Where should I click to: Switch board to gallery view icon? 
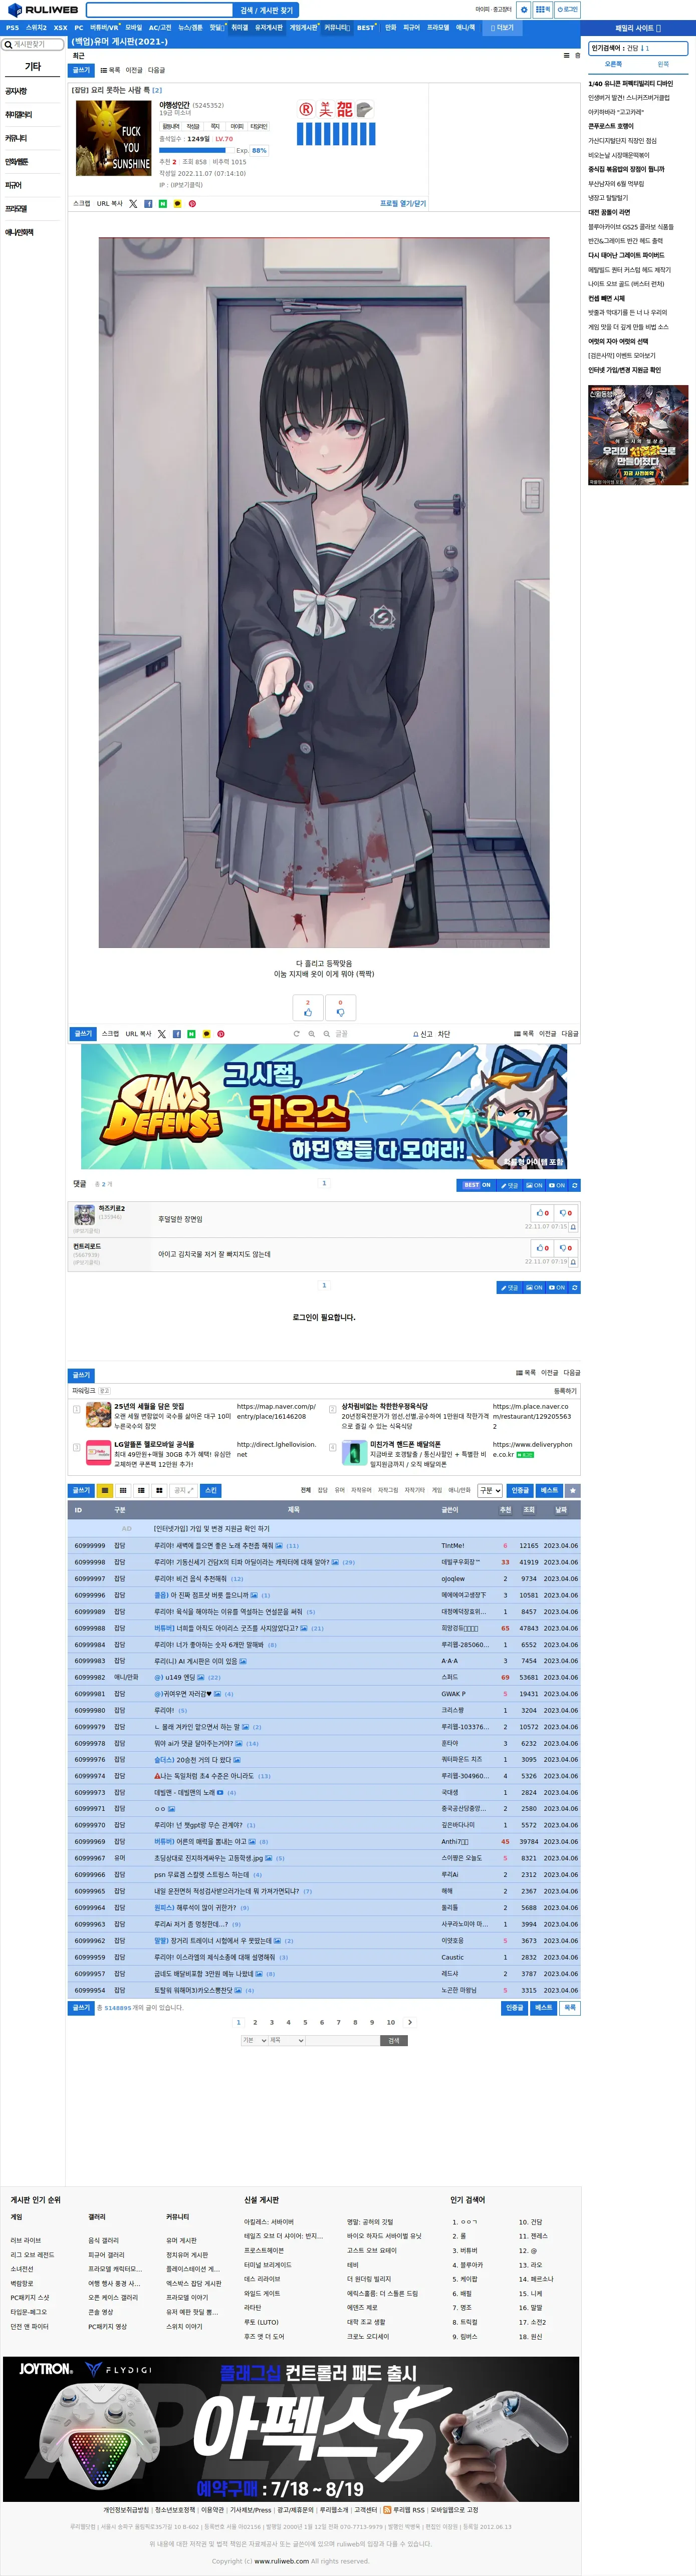[159, 1490]
